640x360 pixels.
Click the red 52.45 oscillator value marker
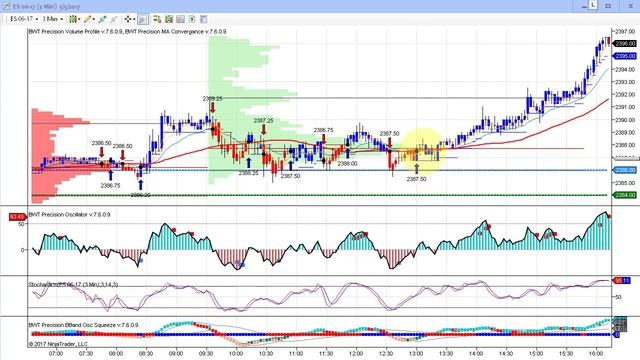18,217
